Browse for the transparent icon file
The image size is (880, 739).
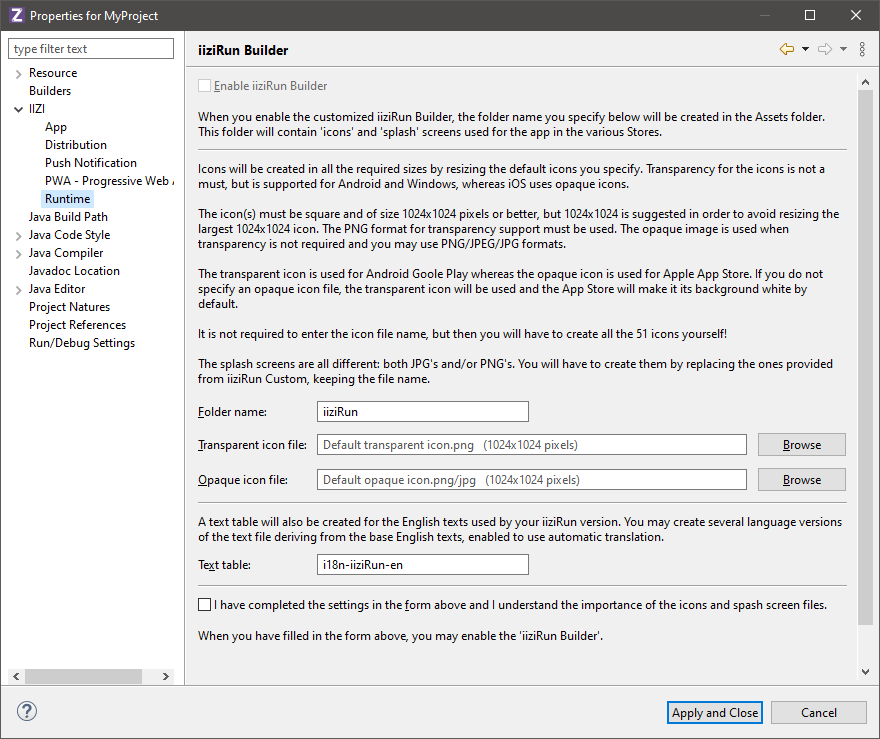(801, 445)
